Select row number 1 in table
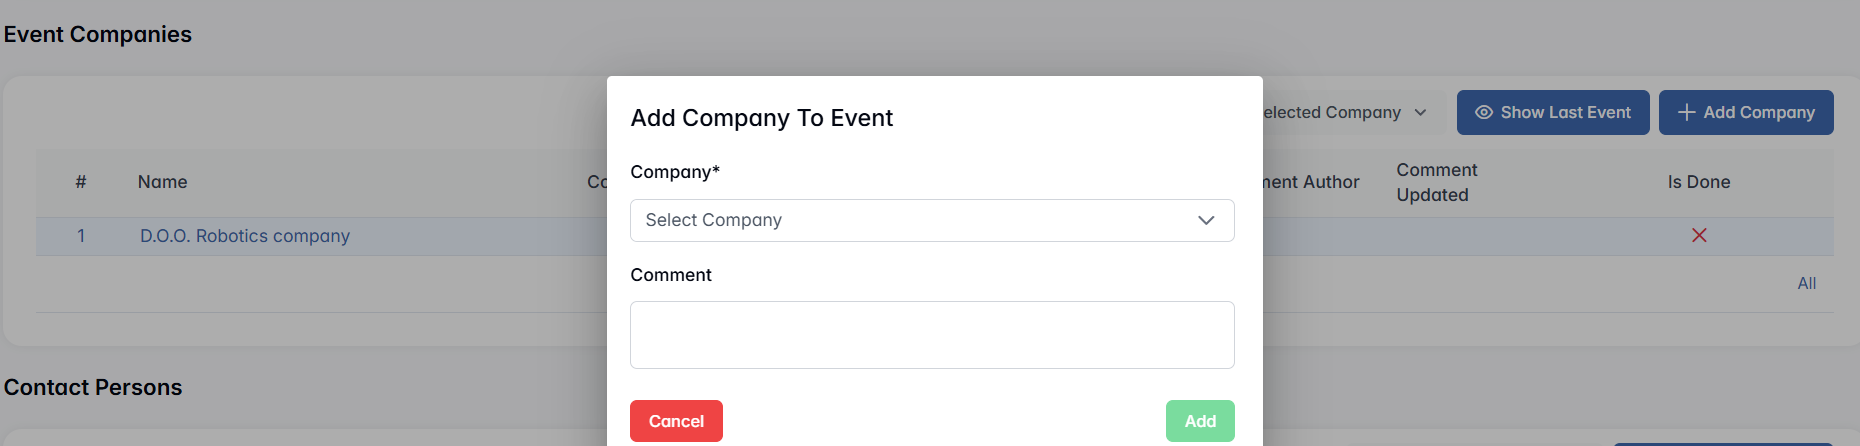Image resolution: width=1860 pixels, height=446 pixels. tap(81, 236)
